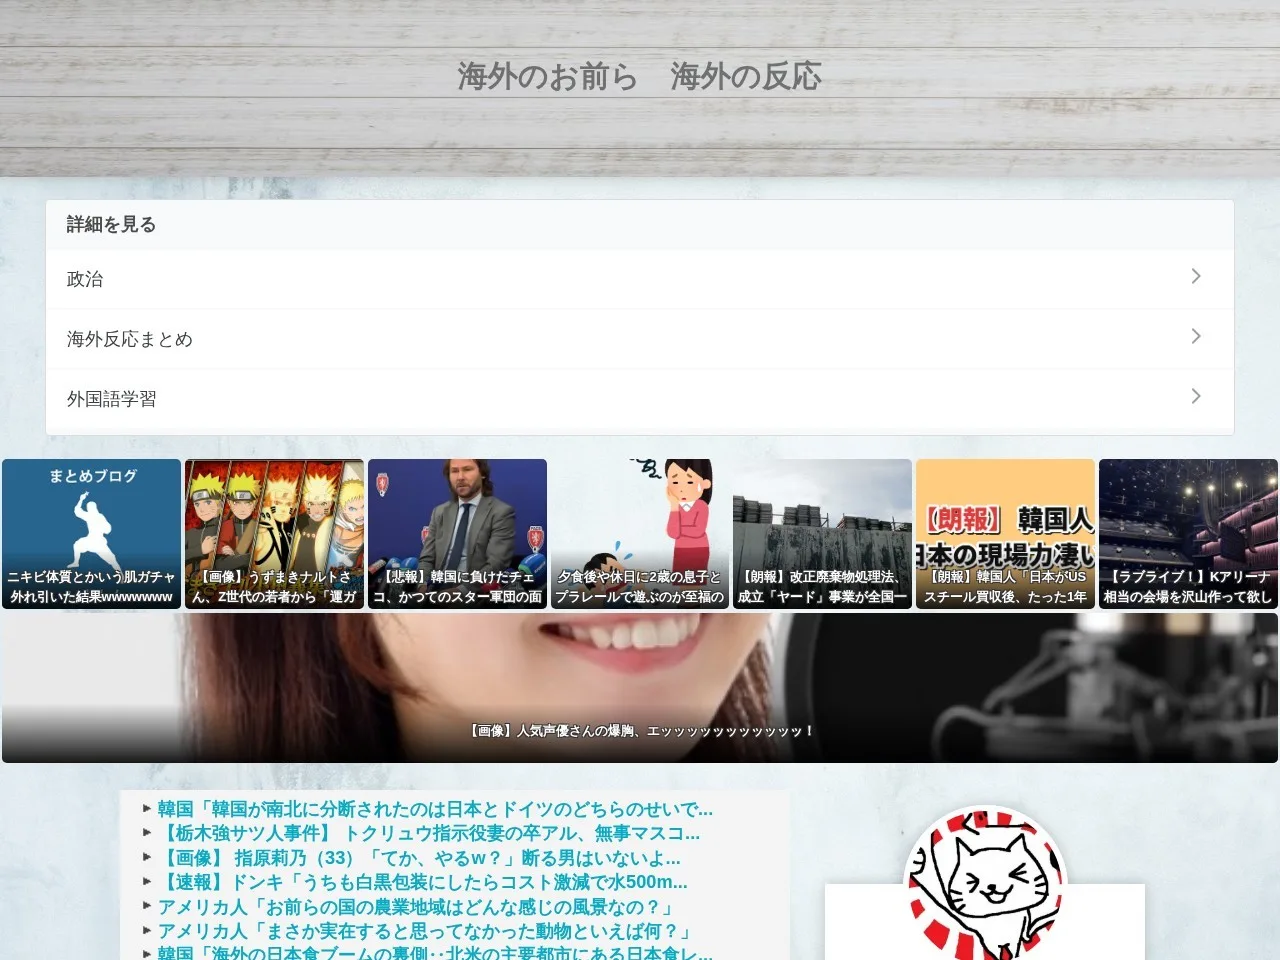Open the 【朗報】改正廃棄物処理法 thumbnail
The height and width of the screenshot is (960, 1280).
(x=822, y=534)
